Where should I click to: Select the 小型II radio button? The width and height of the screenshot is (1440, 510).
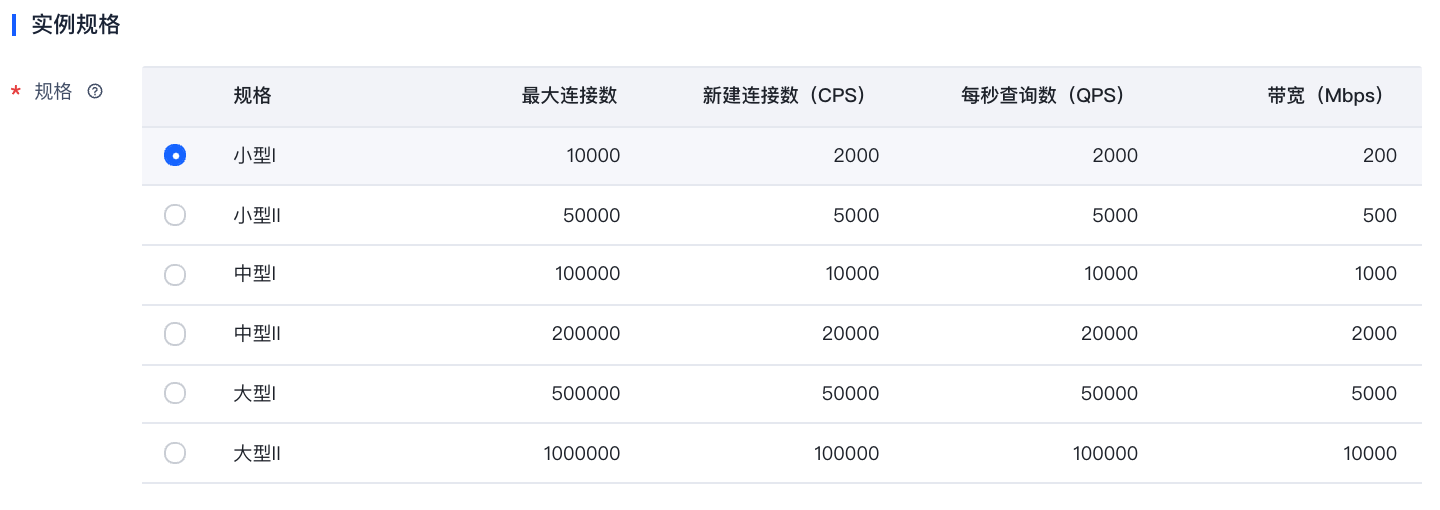(x=175, y=215)
